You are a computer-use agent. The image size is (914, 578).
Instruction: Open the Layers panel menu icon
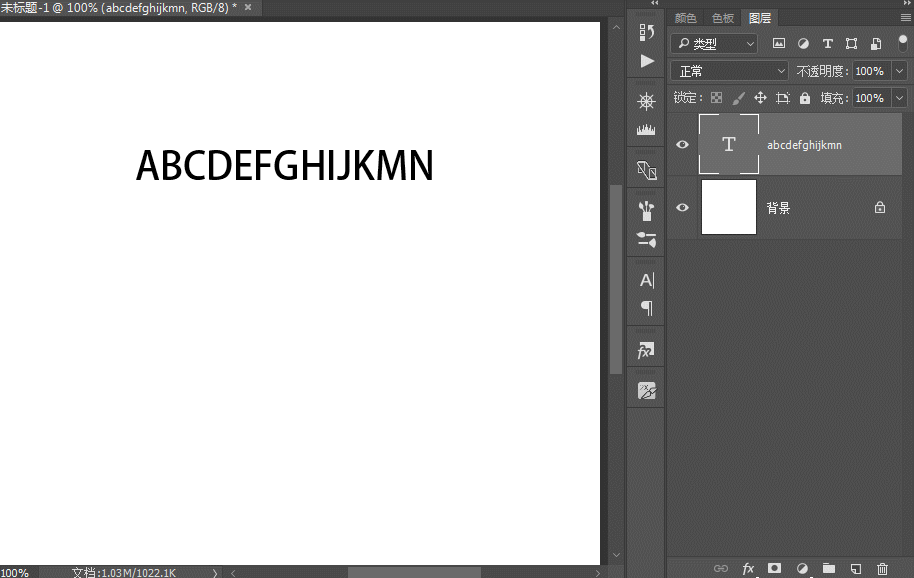click(x=906, y=18)
